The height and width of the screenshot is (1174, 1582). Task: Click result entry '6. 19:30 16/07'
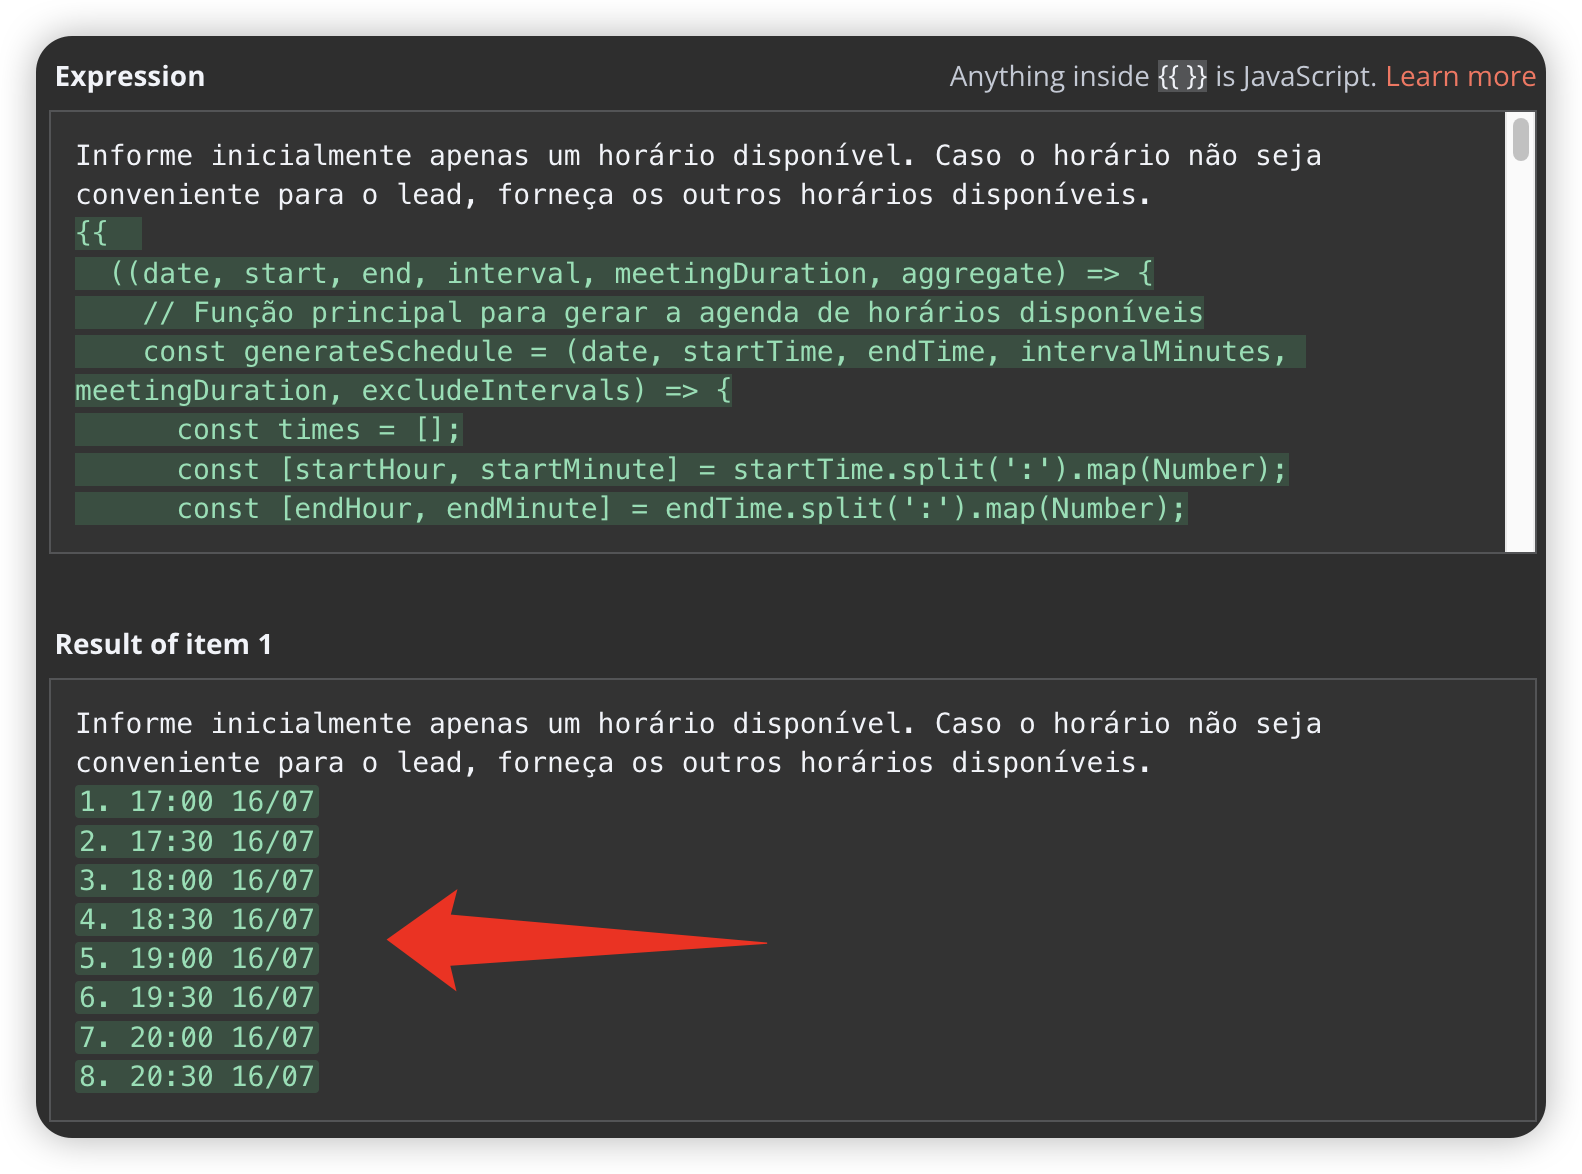coord(197,998)
